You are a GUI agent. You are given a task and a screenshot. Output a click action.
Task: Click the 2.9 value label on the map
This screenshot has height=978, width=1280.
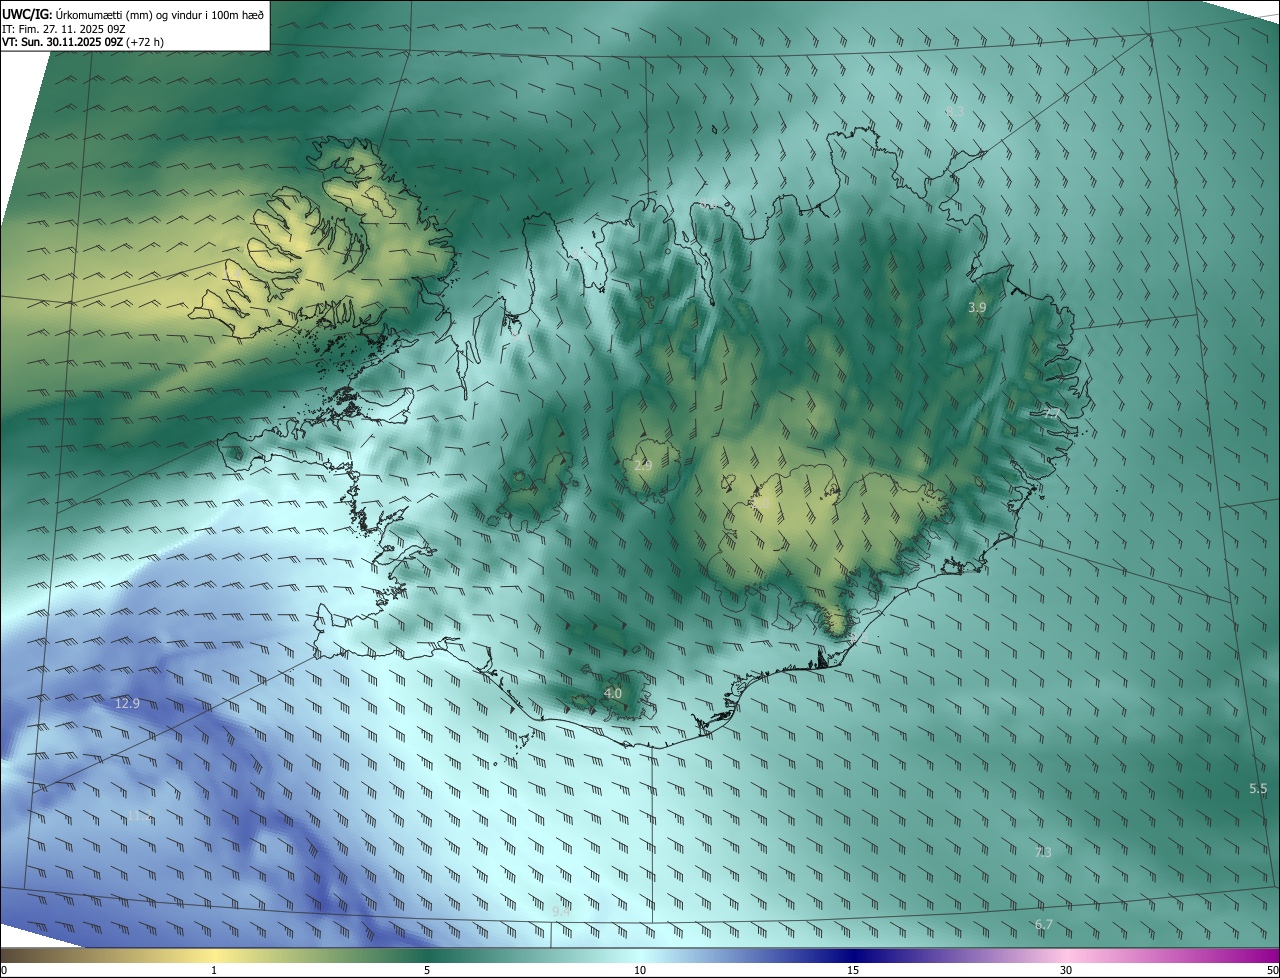coord(643,465)
